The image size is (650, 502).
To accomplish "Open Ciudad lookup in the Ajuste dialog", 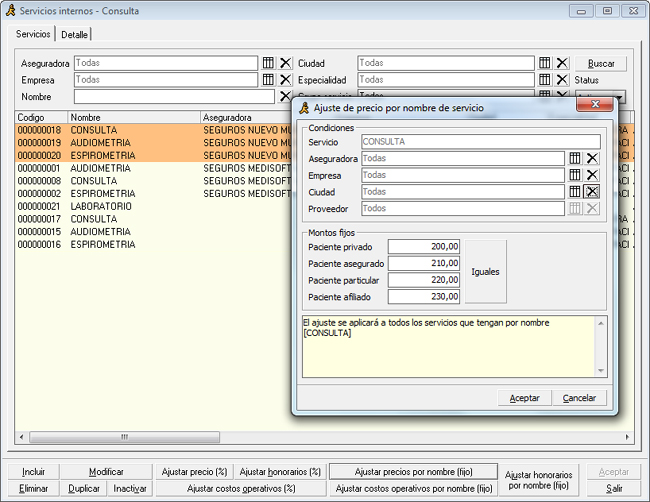I will (575, 192).
